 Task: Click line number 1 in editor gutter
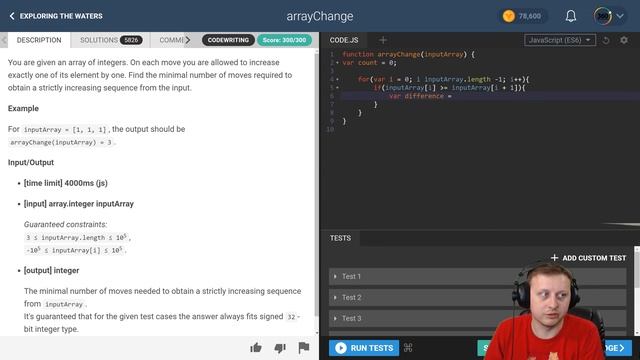332,54
